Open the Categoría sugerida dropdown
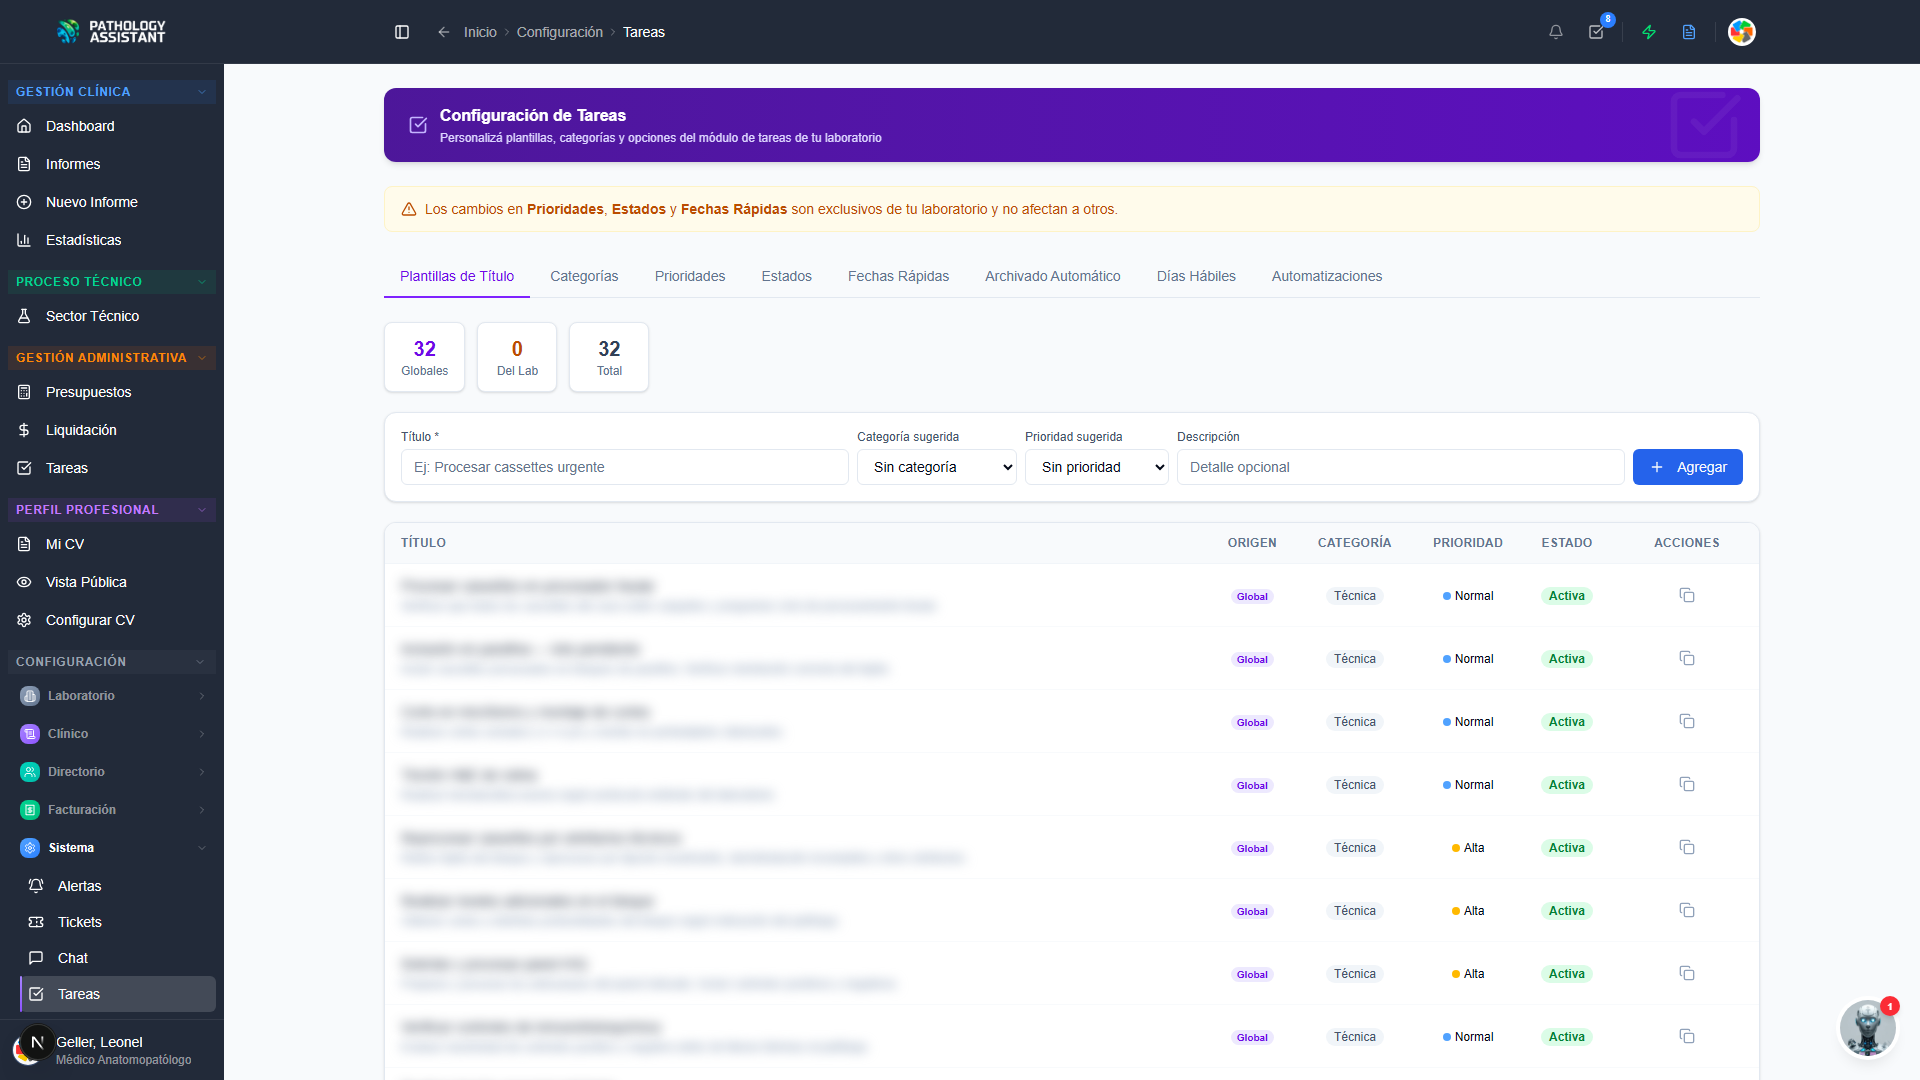The image size is (1920, 1080). pos(937,467)
